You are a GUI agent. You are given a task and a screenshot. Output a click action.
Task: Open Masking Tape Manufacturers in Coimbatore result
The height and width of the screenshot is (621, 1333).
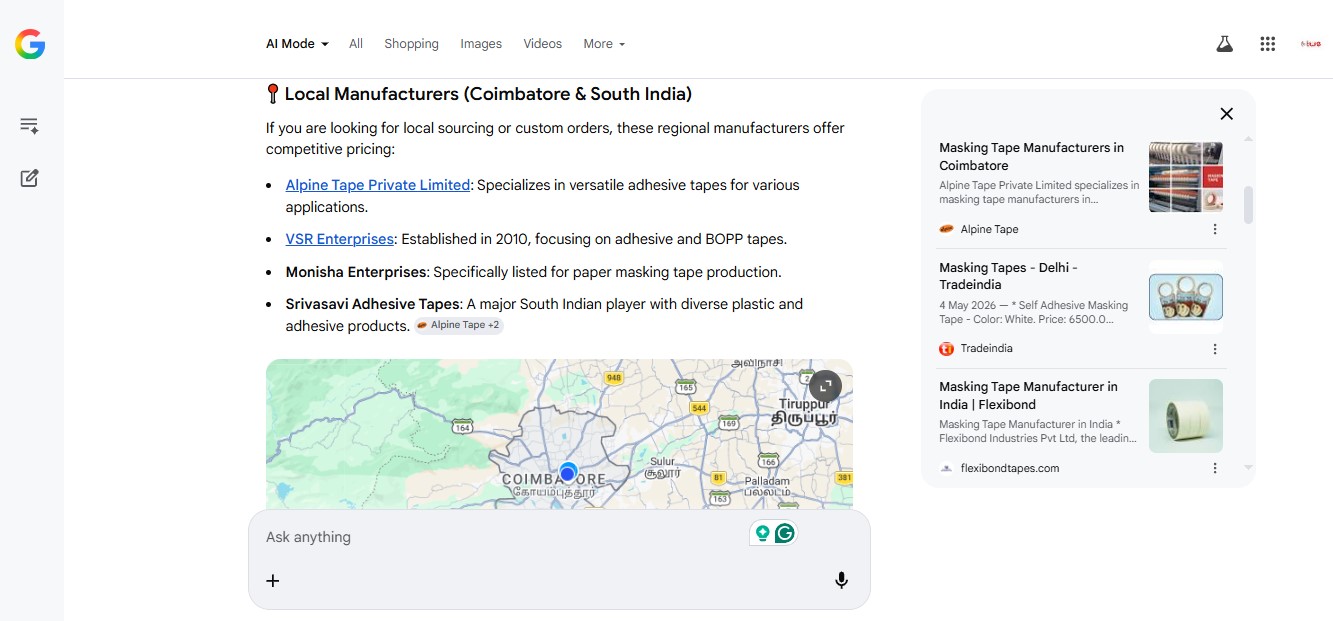[x=1032, y=156]
